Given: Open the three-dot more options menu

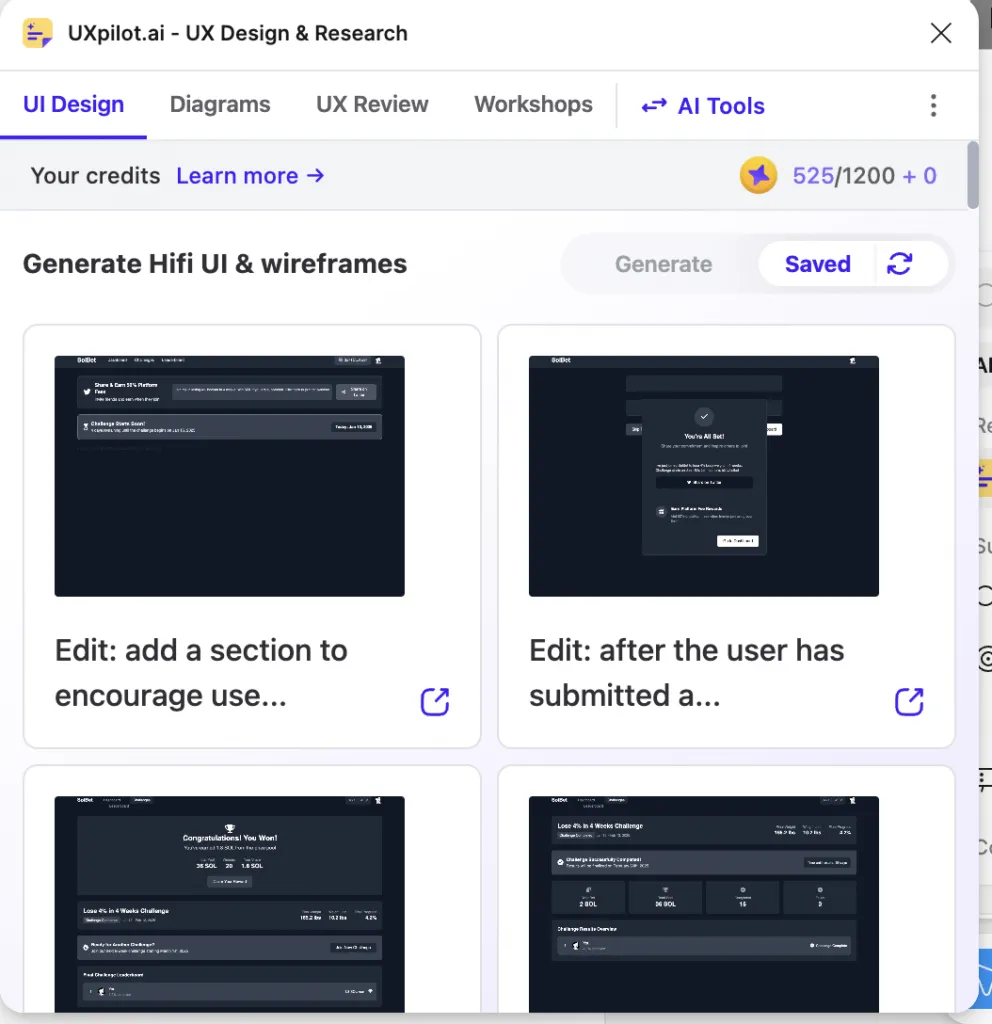Looking at the screenshot, I should point(933,105).
